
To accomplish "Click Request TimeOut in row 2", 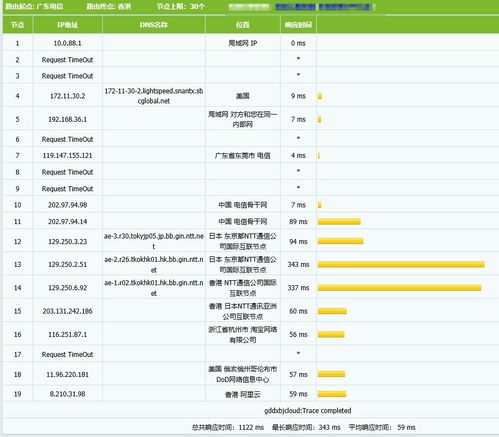I will click(x=67, y=60).
